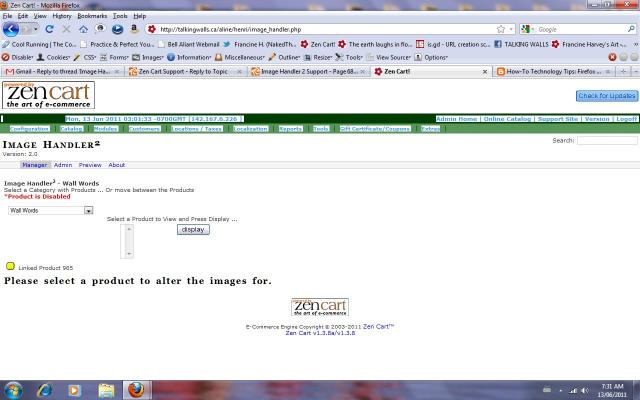Viewport: 640px width, 400px height.
Task: Open Localization admin menu
Action: pos(251,129)
